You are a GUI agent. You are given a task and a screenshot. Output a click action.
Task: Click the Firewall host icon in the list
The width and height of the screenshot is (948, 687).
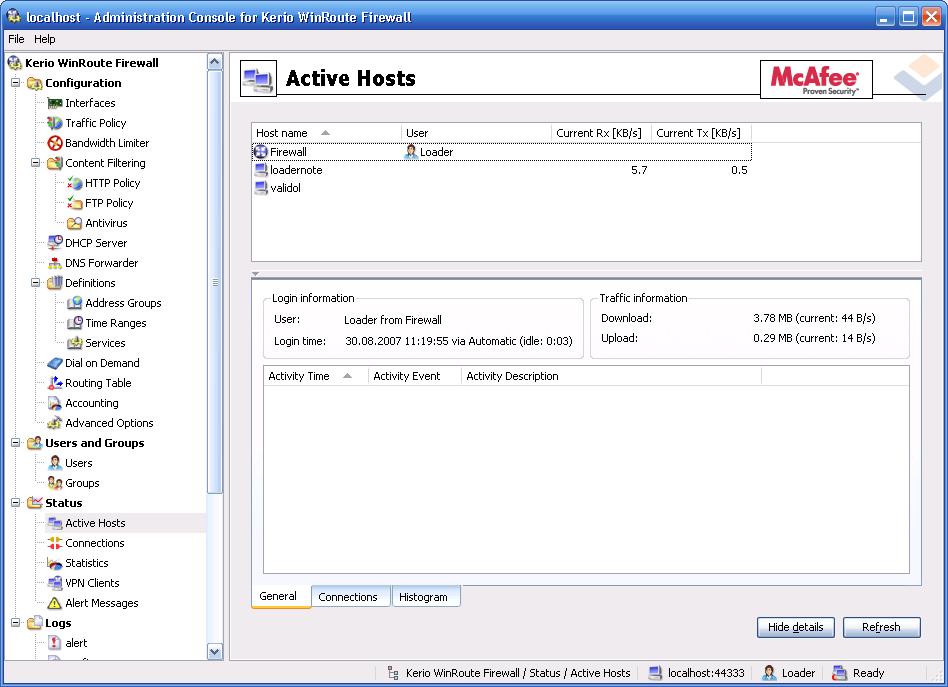click(261, 152)
